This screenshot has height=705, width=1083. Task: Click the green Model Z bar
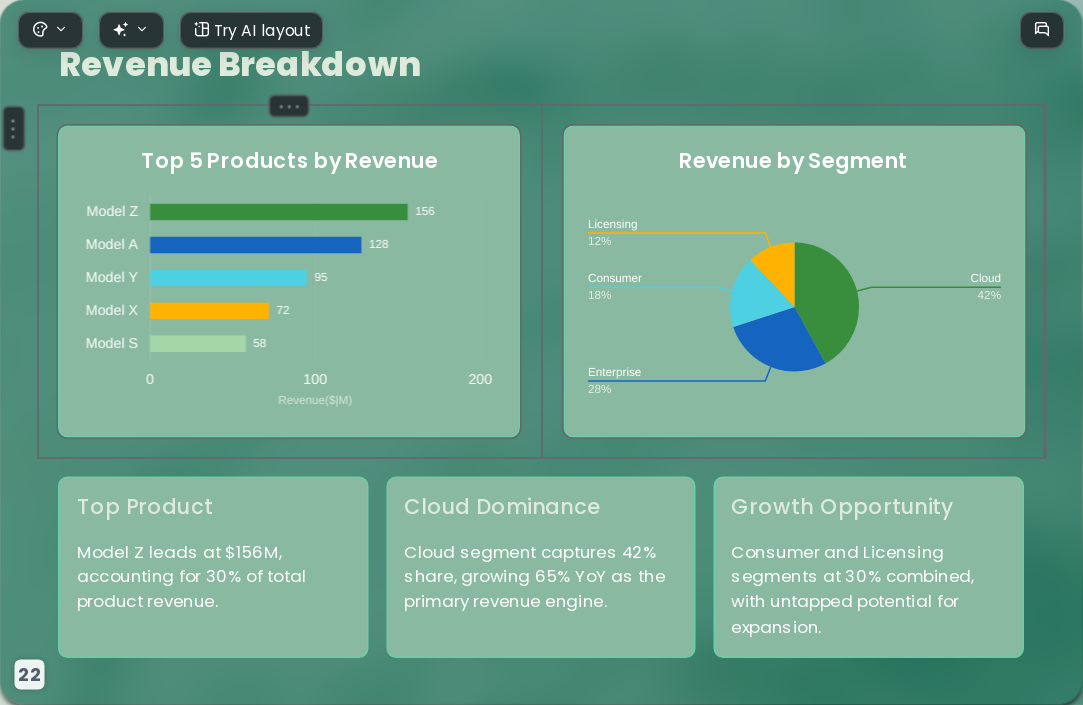[278, 211]
